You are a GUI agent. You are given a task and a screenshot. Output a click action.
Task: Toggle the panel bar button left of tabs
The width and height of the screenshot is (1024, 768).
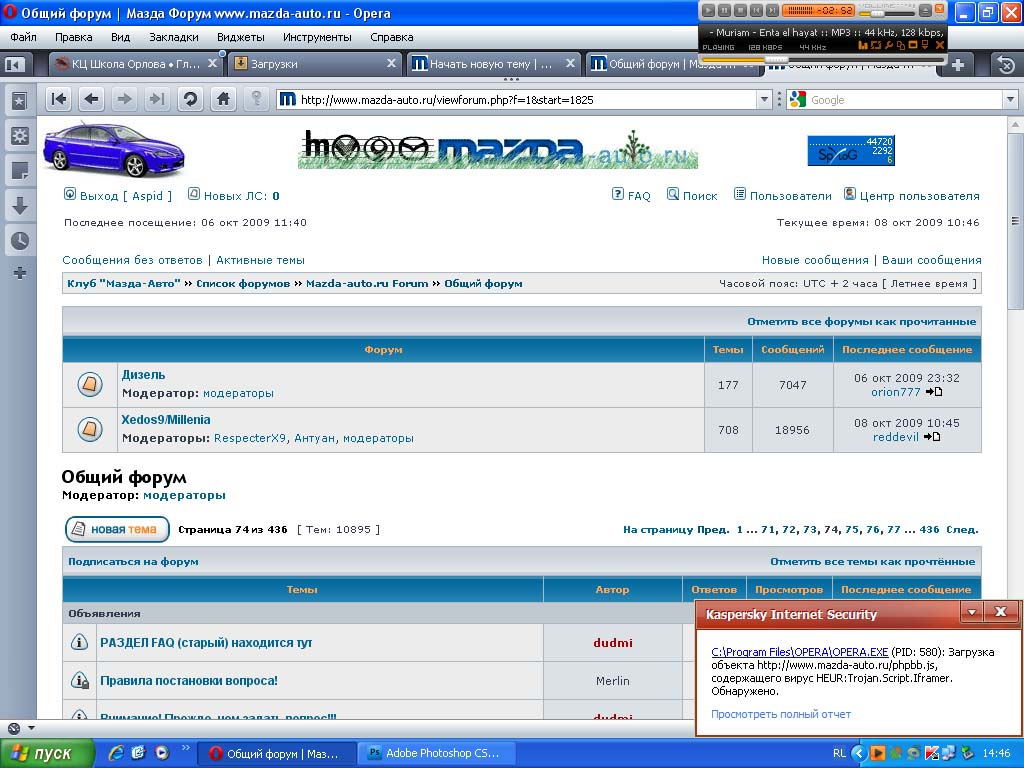pyautogui.click(x=14, y=64)
